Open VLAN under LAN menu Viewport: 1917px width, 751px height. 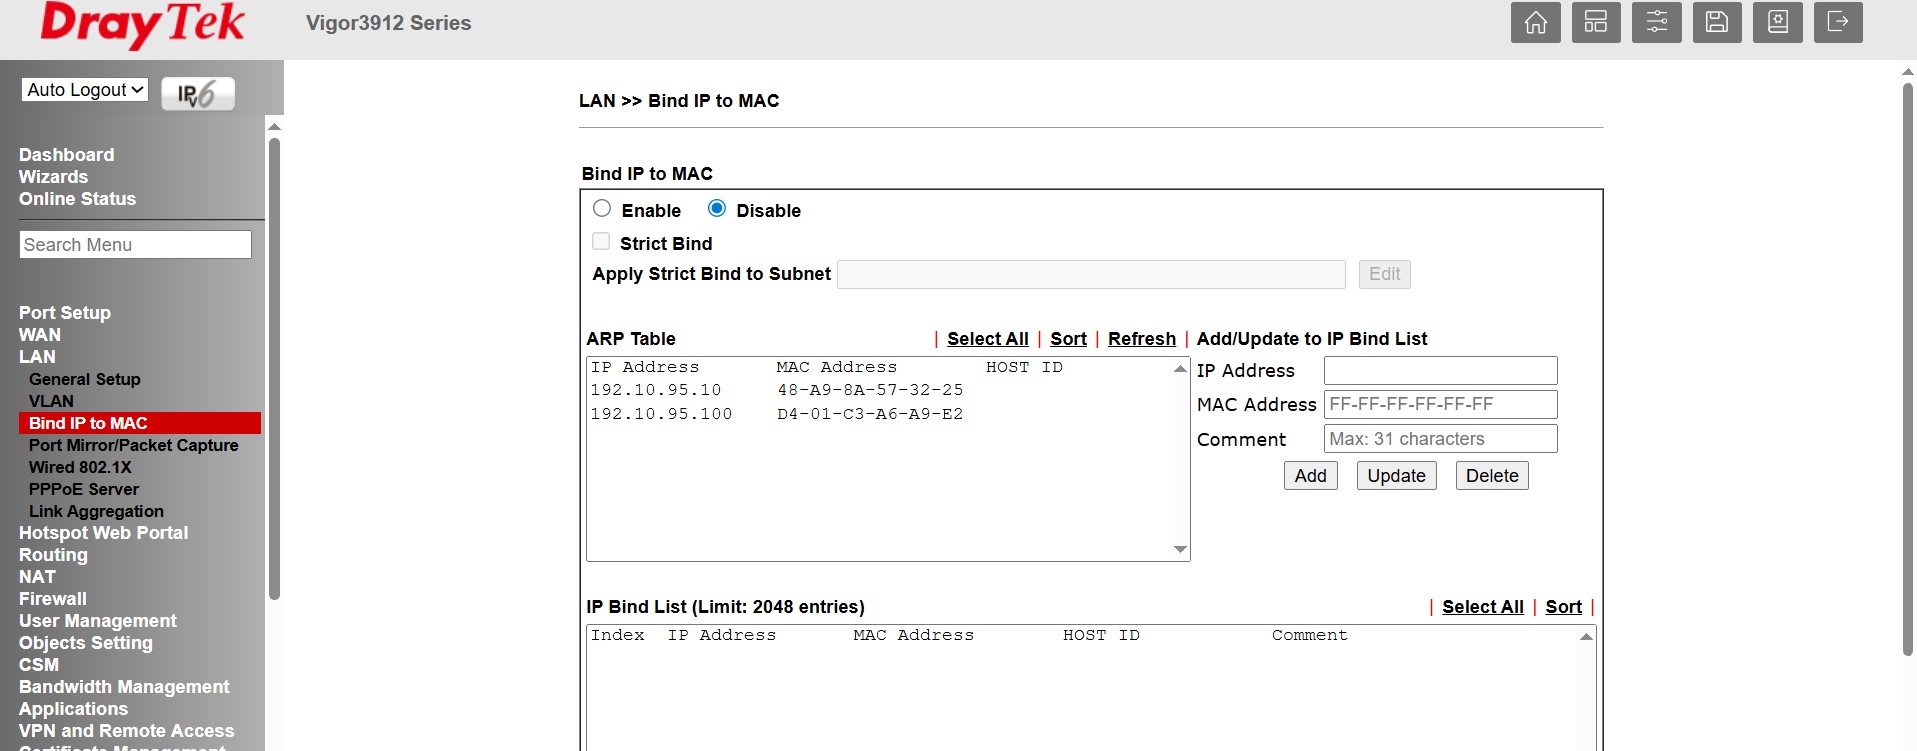51,401
